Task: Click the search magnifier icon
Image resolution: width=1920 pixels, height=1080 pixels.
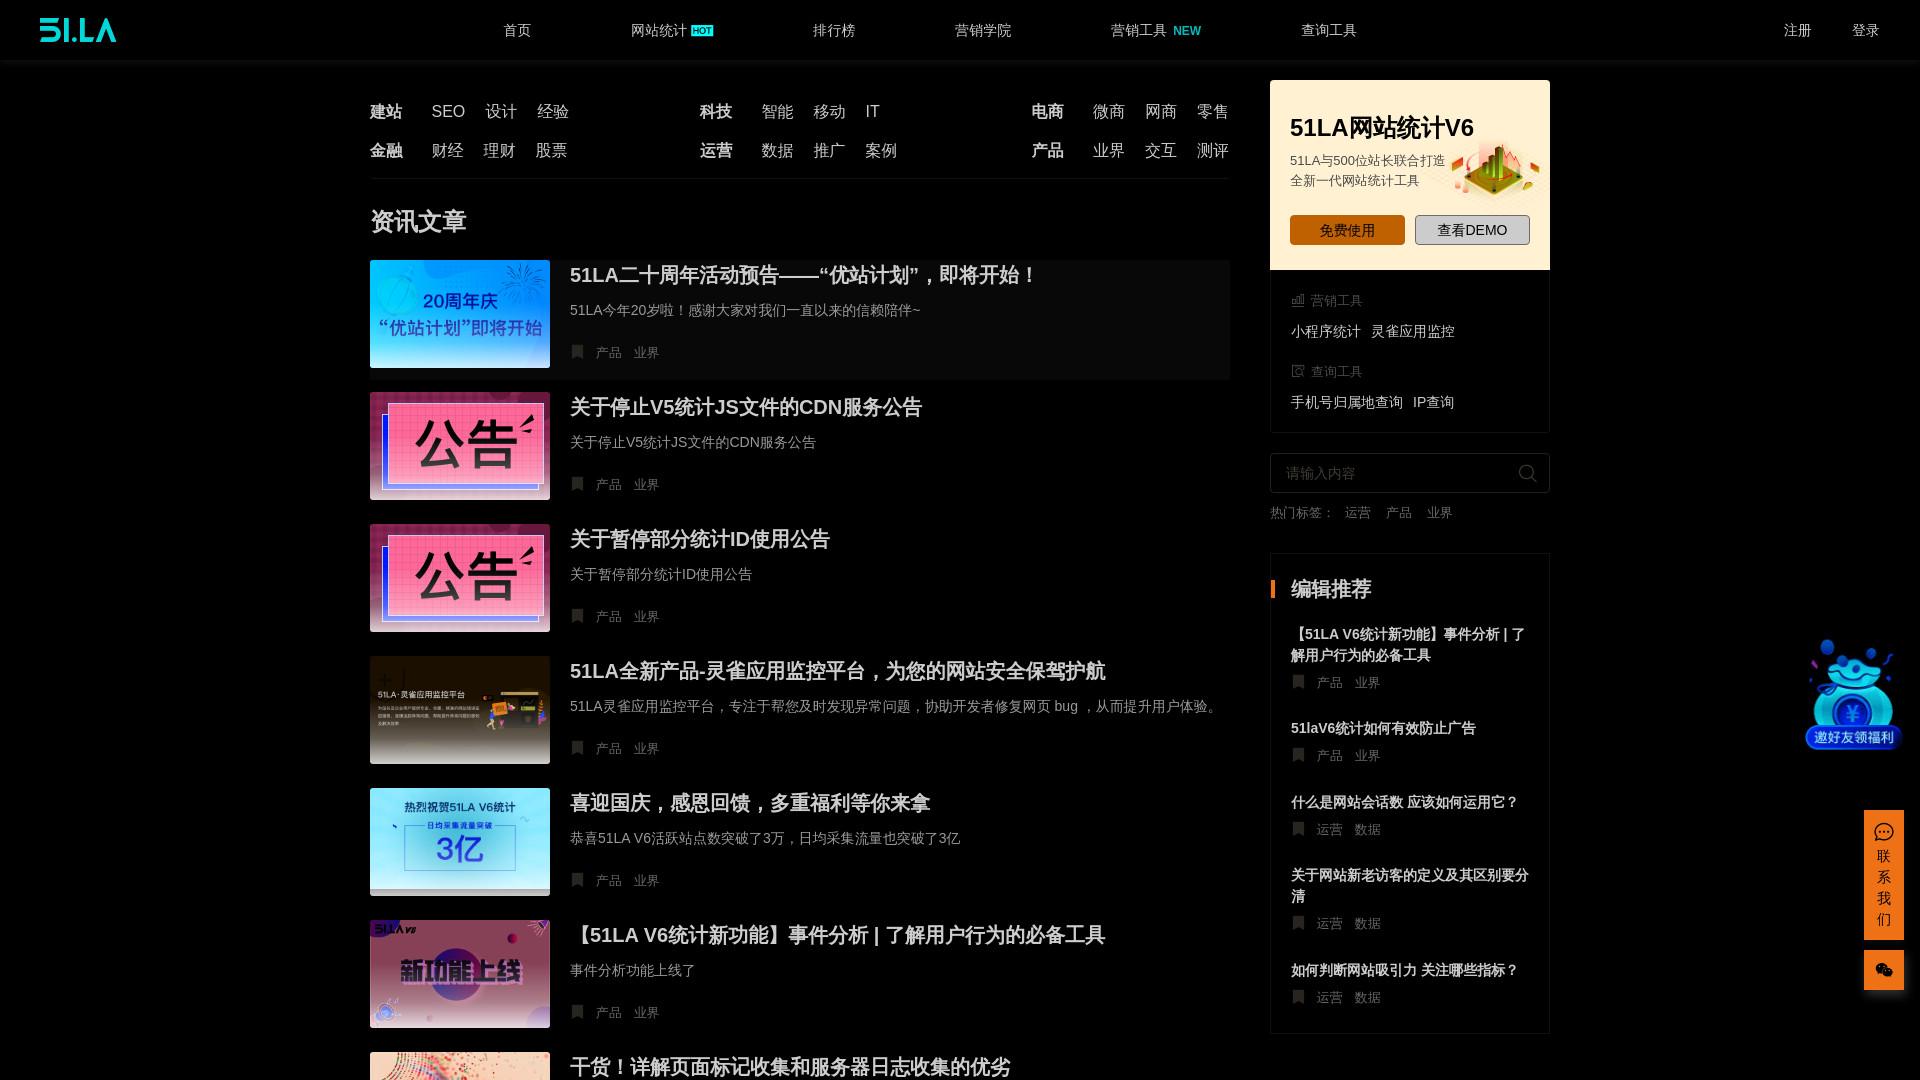Action: 1527,473
